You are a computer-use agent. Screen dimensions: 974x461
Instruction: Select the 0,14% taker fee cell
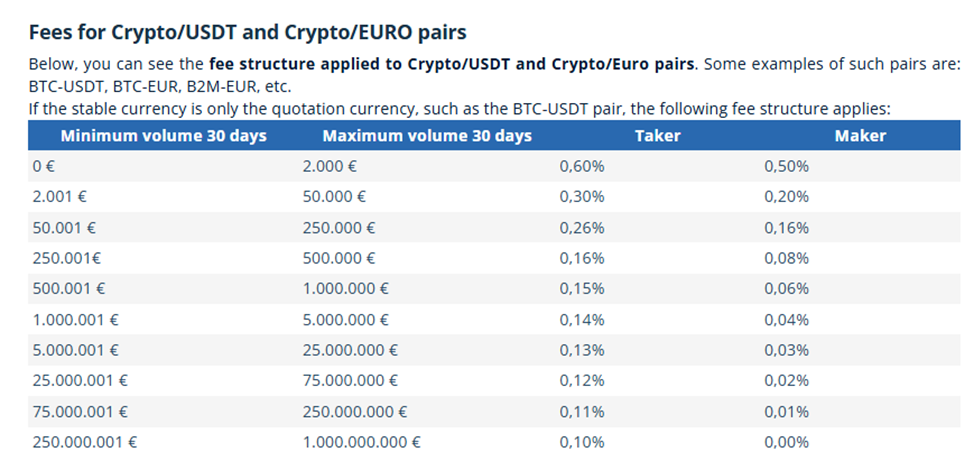pyautogui.click(x=582, y=320)
